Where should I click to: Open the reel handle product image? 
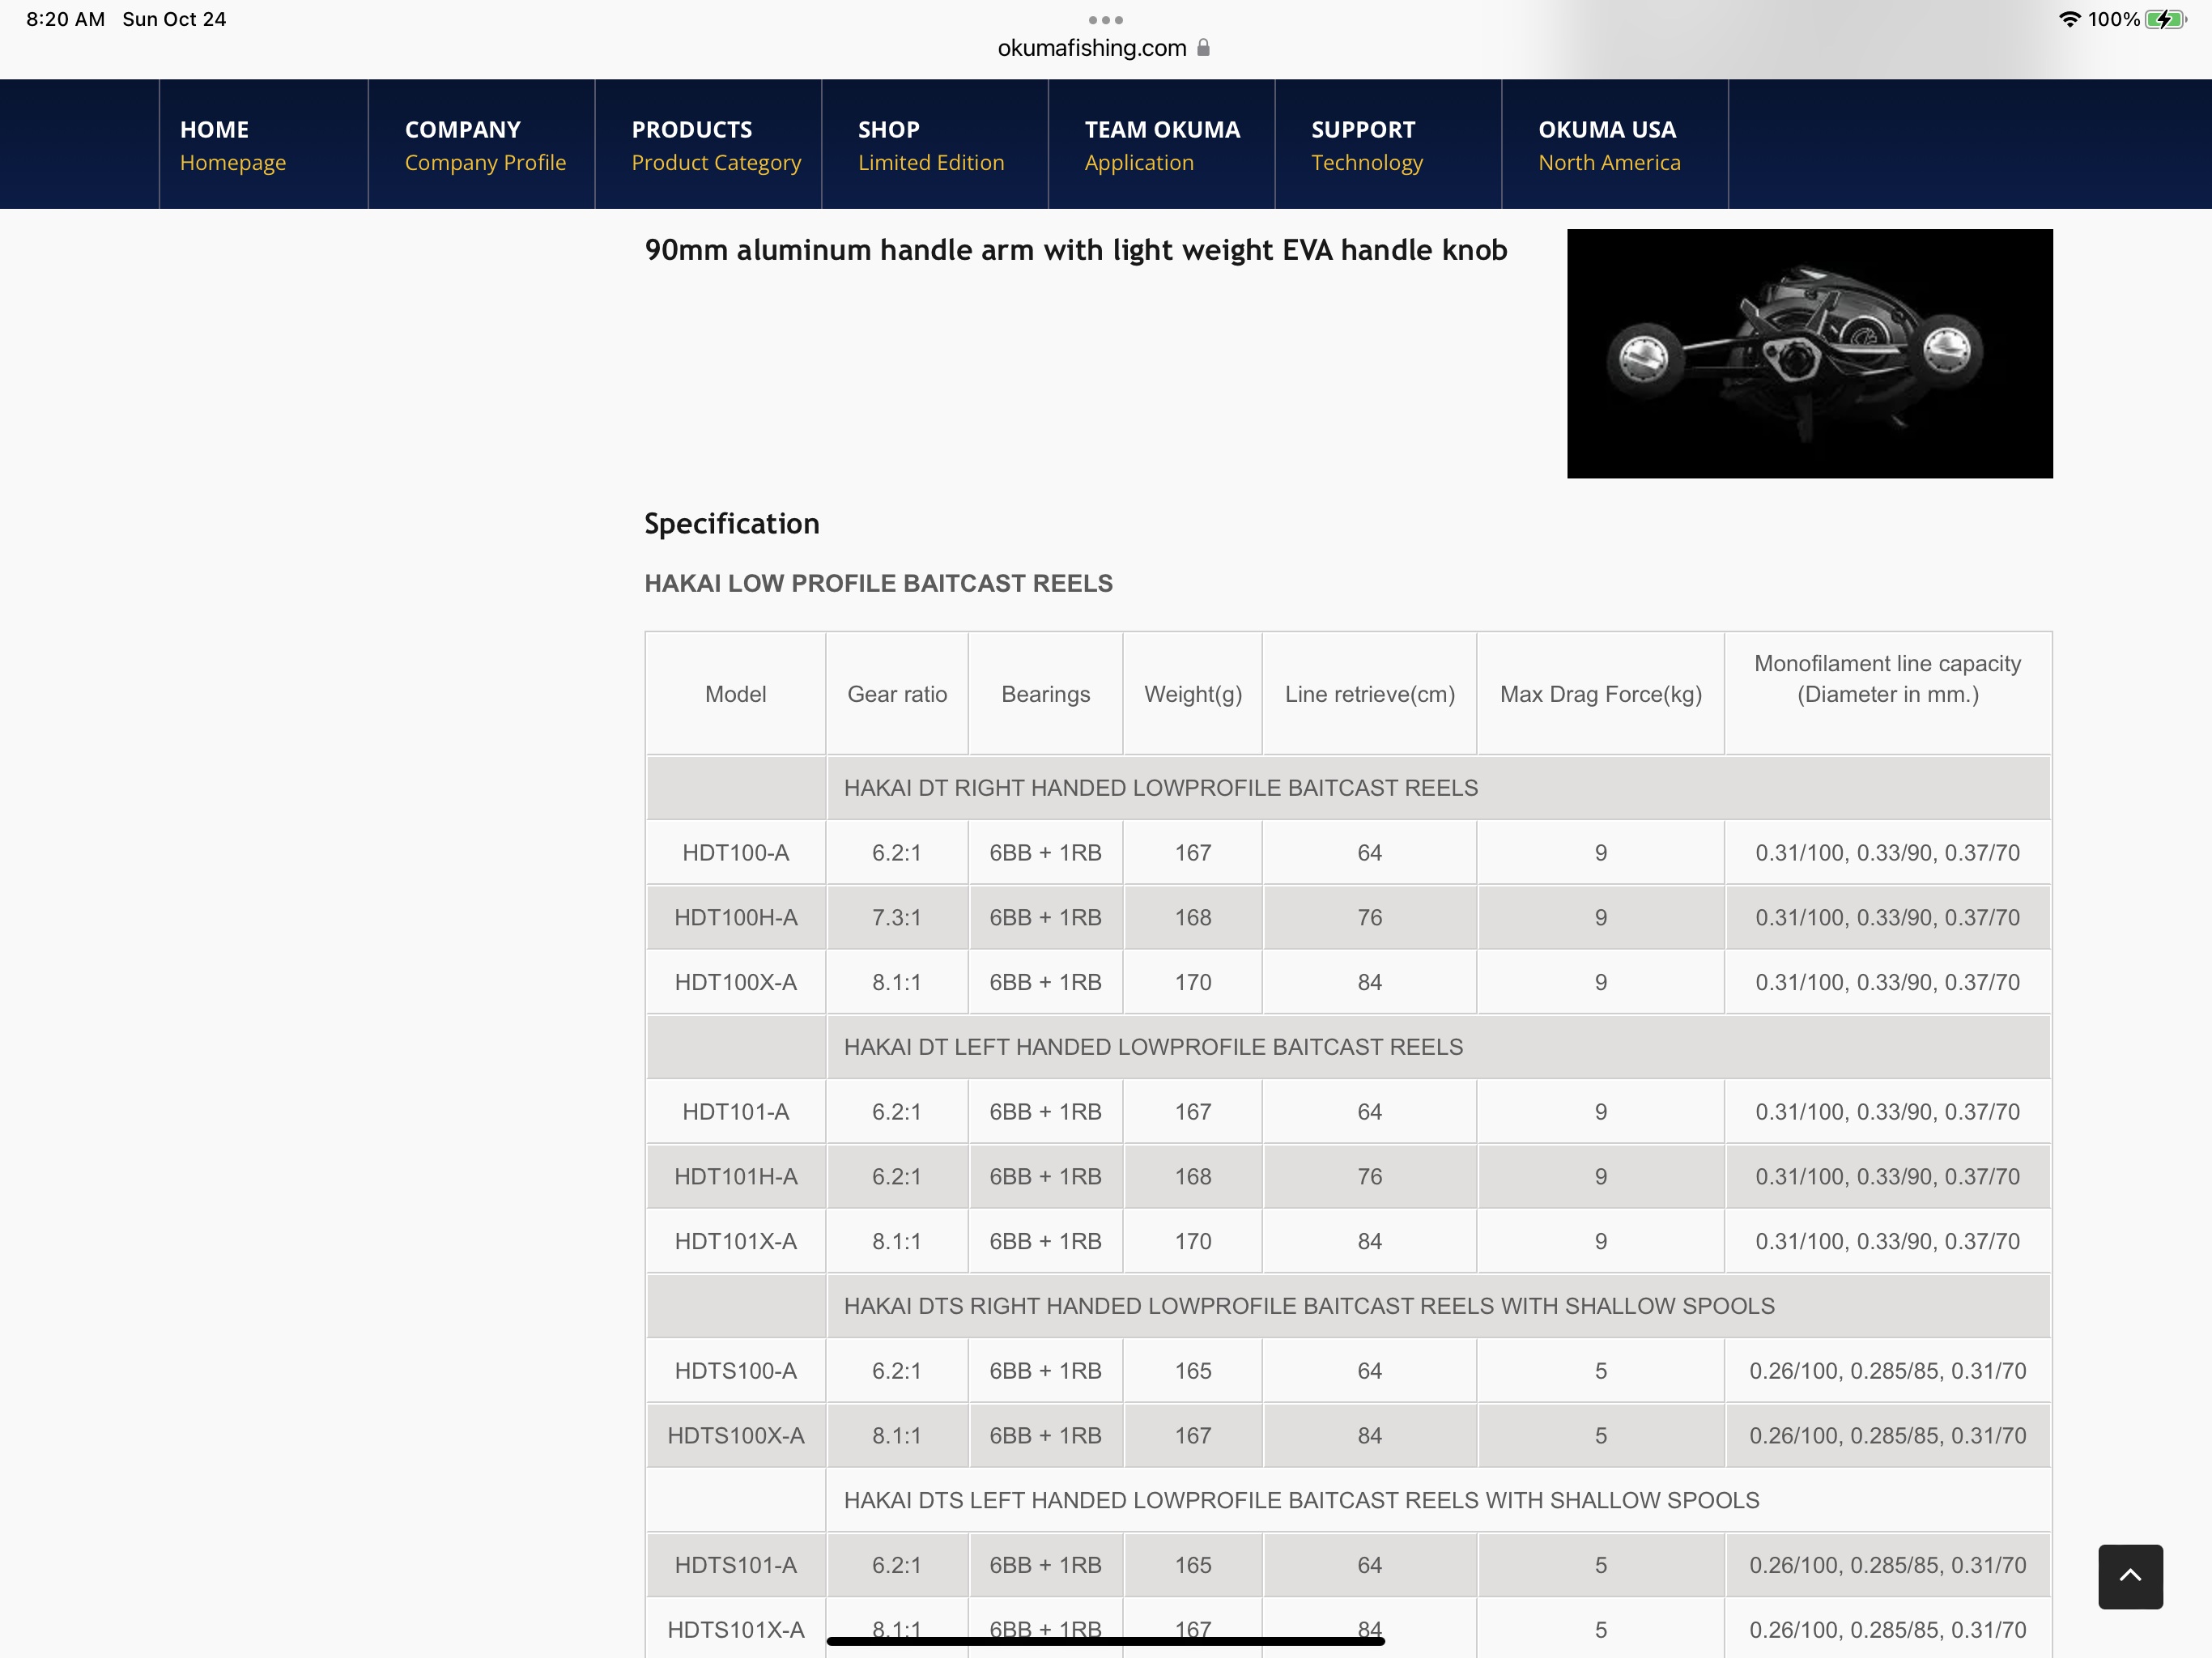click(1809, 353)
